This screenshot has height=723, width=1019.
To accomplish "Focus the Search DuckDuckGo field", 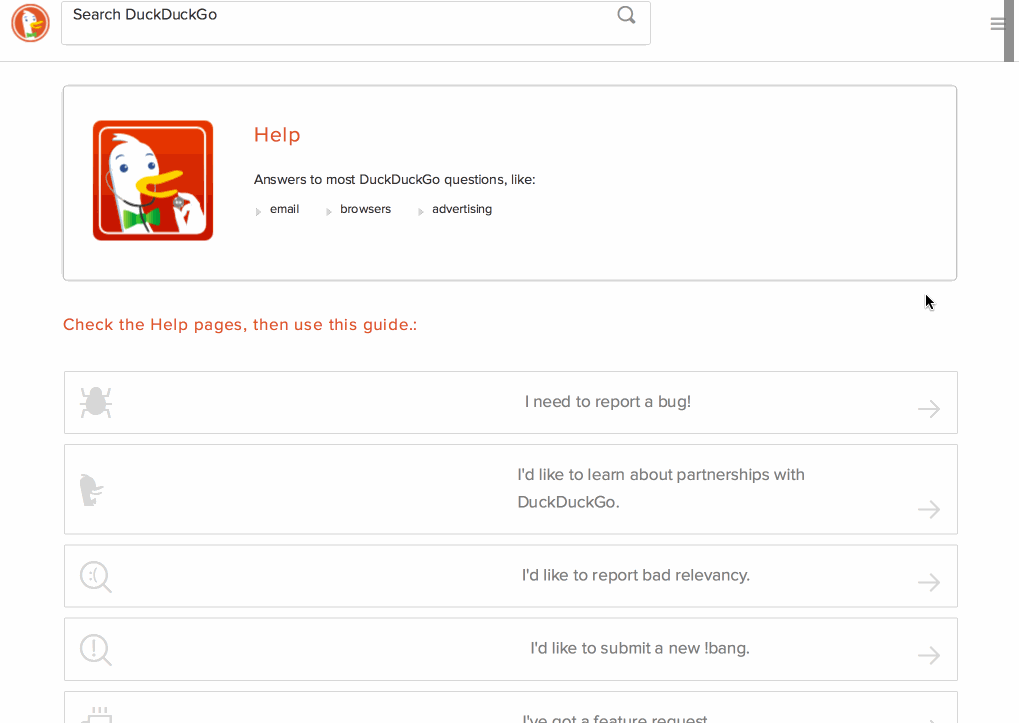I will click(355, 23).
